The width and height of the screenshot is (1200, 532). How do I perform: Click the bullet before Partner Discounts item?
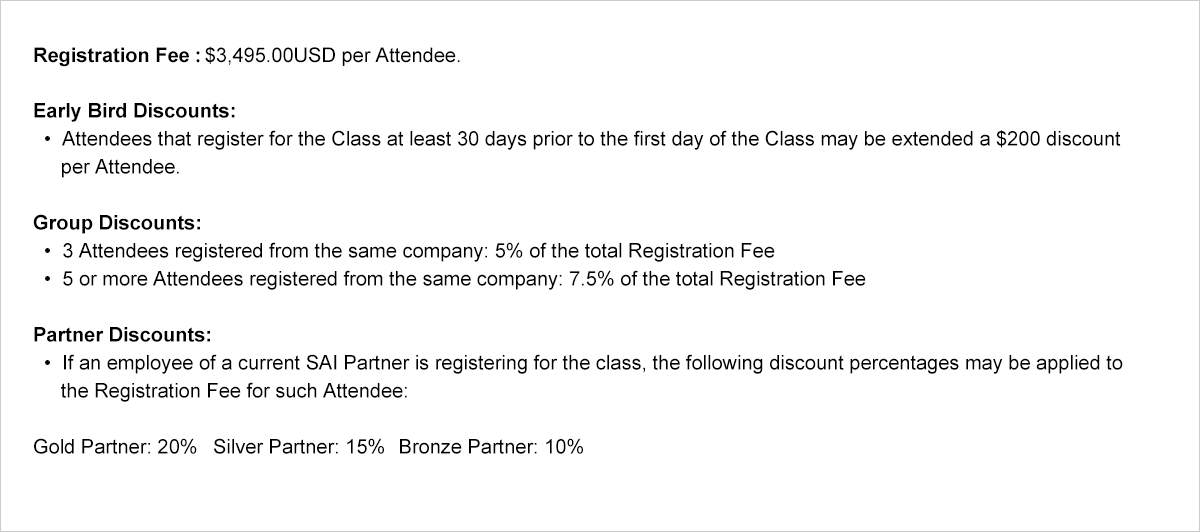pos(47,363)
